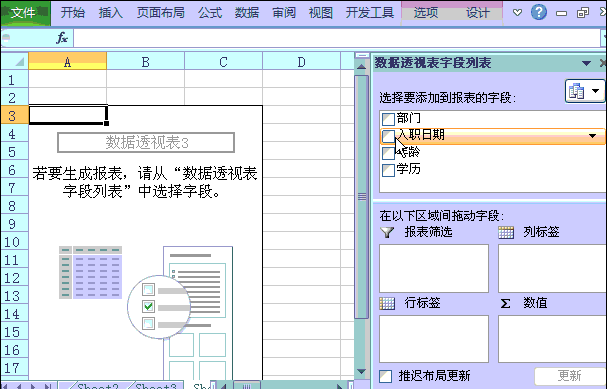Click the horizontal scrollbar left arrow

click(223, 386)
